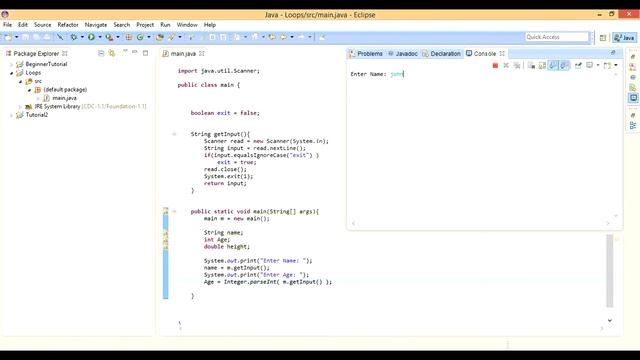Click Remove Launch X icon in Console

(506, 65)
